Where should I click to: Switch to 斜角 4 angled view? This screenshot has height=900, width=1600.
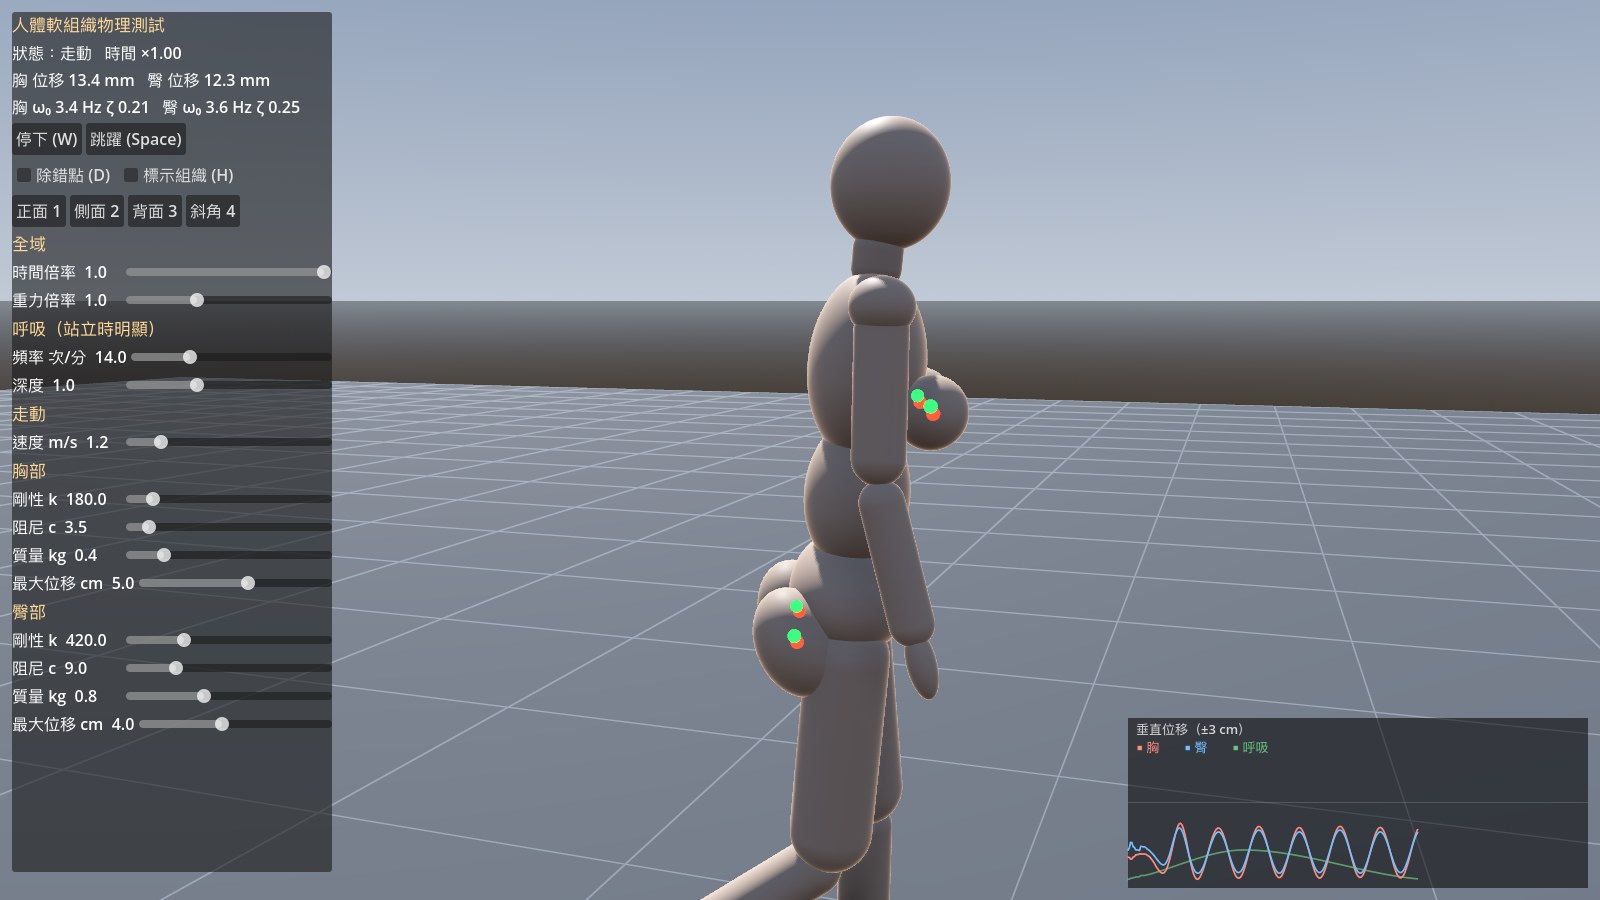[x=213, y=211]
